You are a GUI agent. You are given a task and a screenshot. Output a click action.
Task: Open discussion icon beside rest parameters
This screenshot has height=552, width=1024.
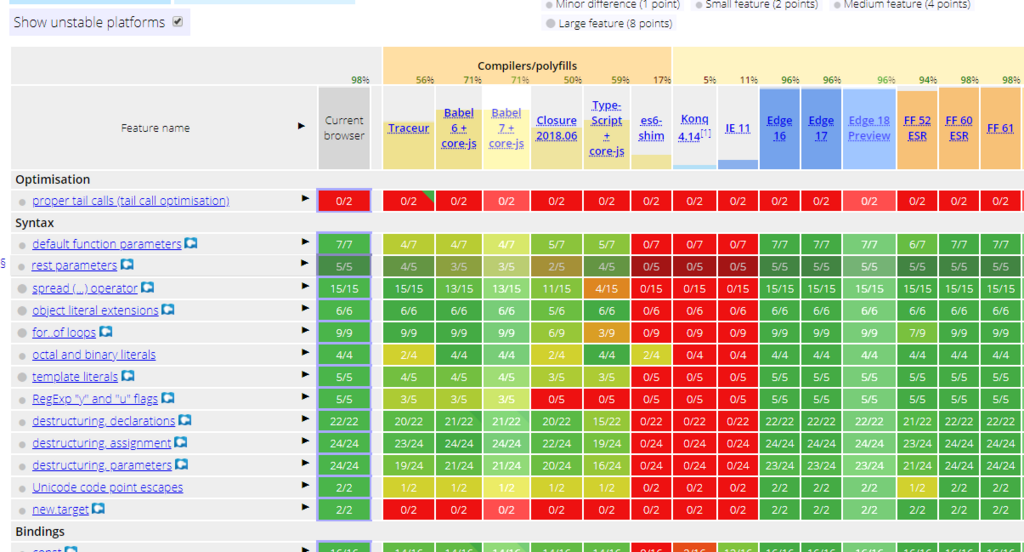[127, 265]
